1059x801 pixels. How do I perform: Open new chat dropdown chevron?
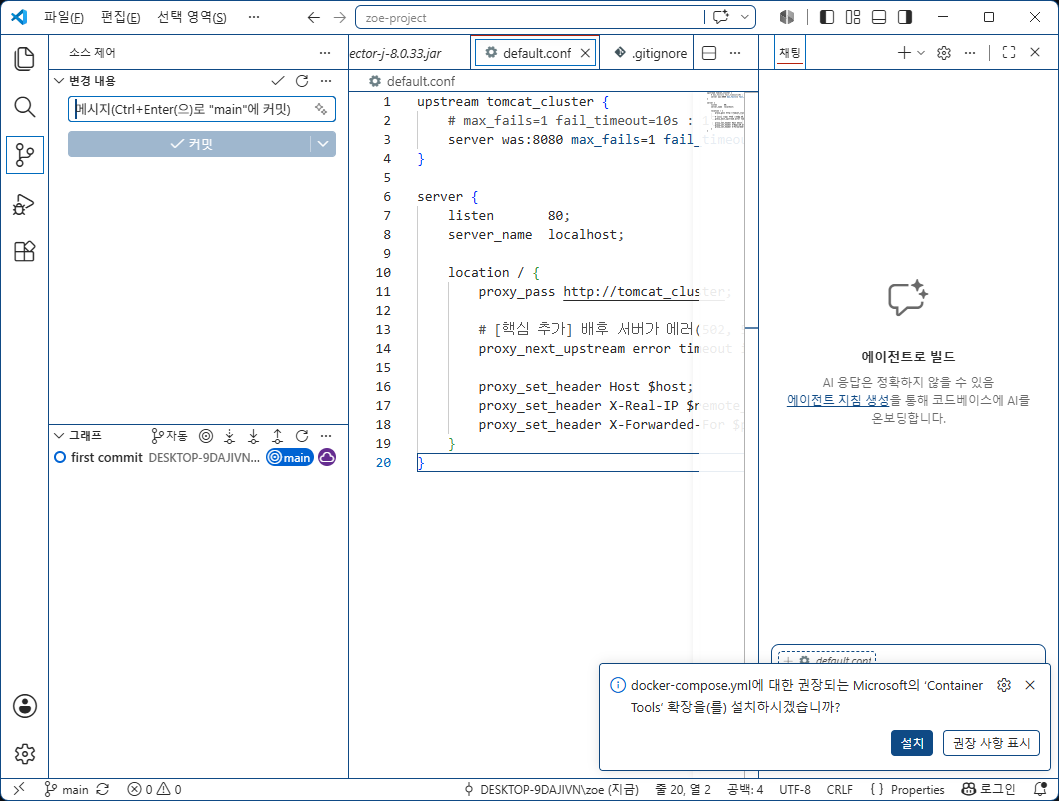click(921, 53)
